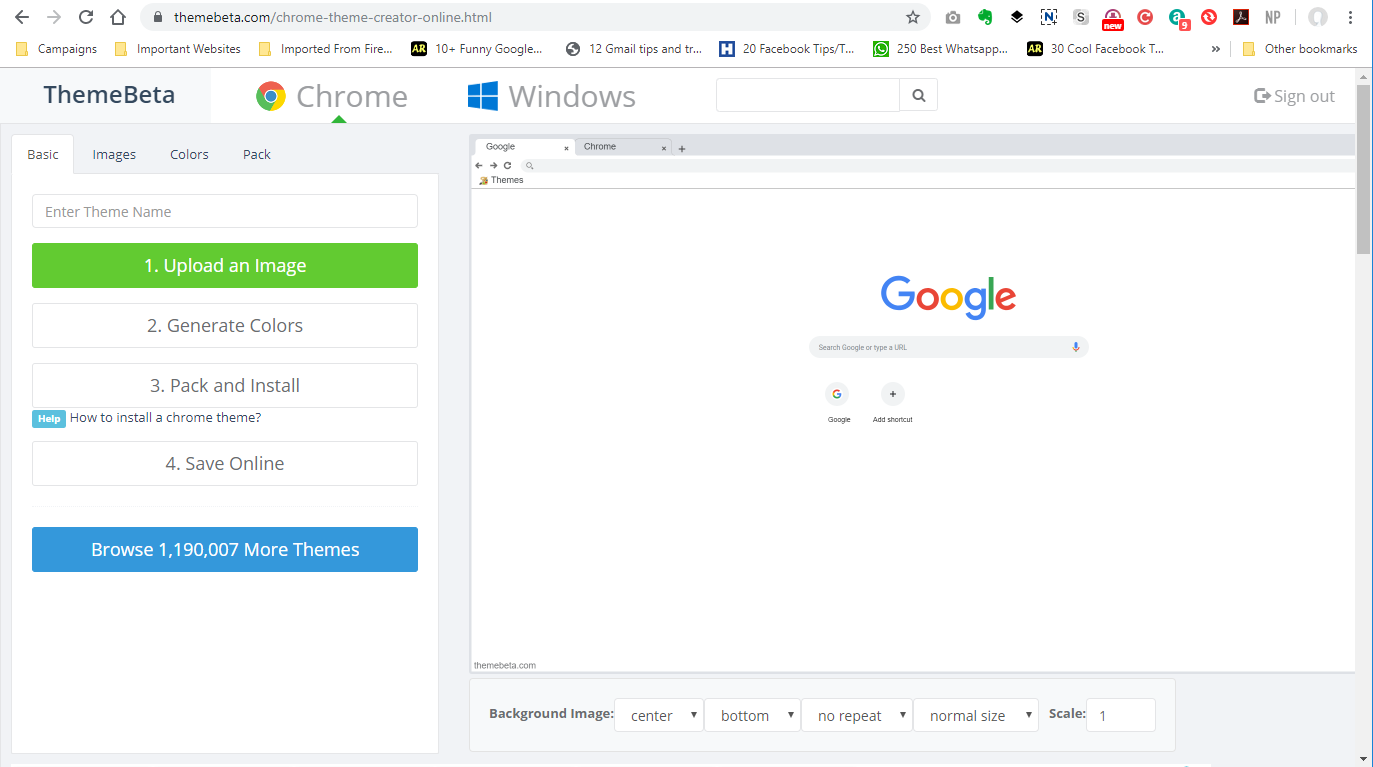Open the Other bookmarks folder
The width and height of the screenshot is (1373, 767).
pyautogui.click(x=1300, y=48)
